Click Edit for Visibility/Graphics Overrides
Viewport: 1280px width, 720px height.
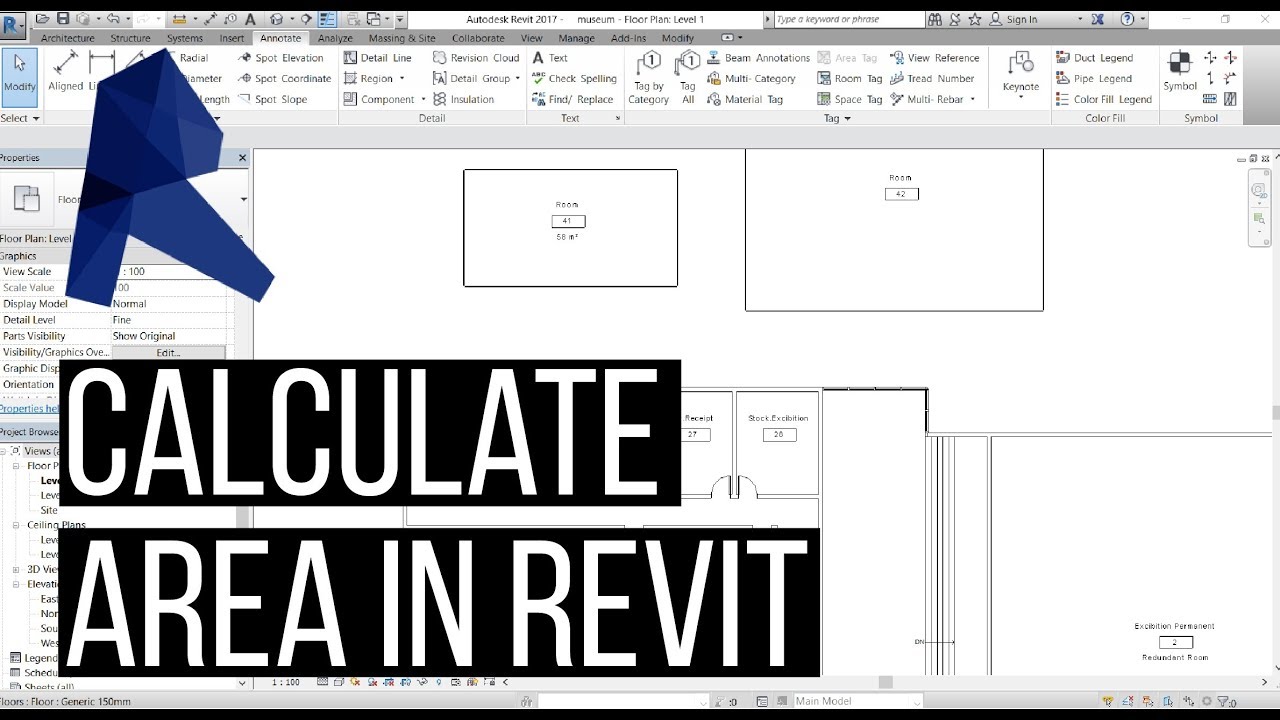point(168,353)
